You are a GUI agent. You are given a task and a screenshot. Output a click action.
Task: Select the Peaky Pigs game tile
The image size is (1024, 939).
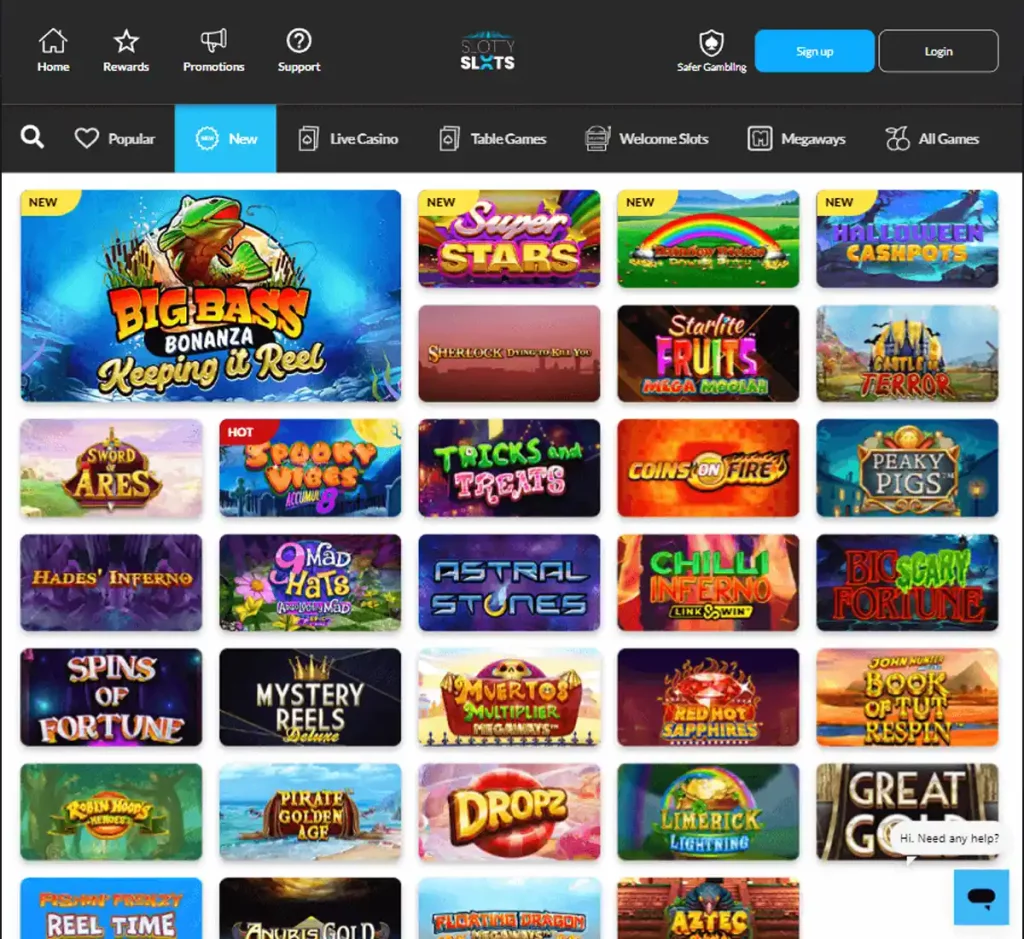coord(907,467)
